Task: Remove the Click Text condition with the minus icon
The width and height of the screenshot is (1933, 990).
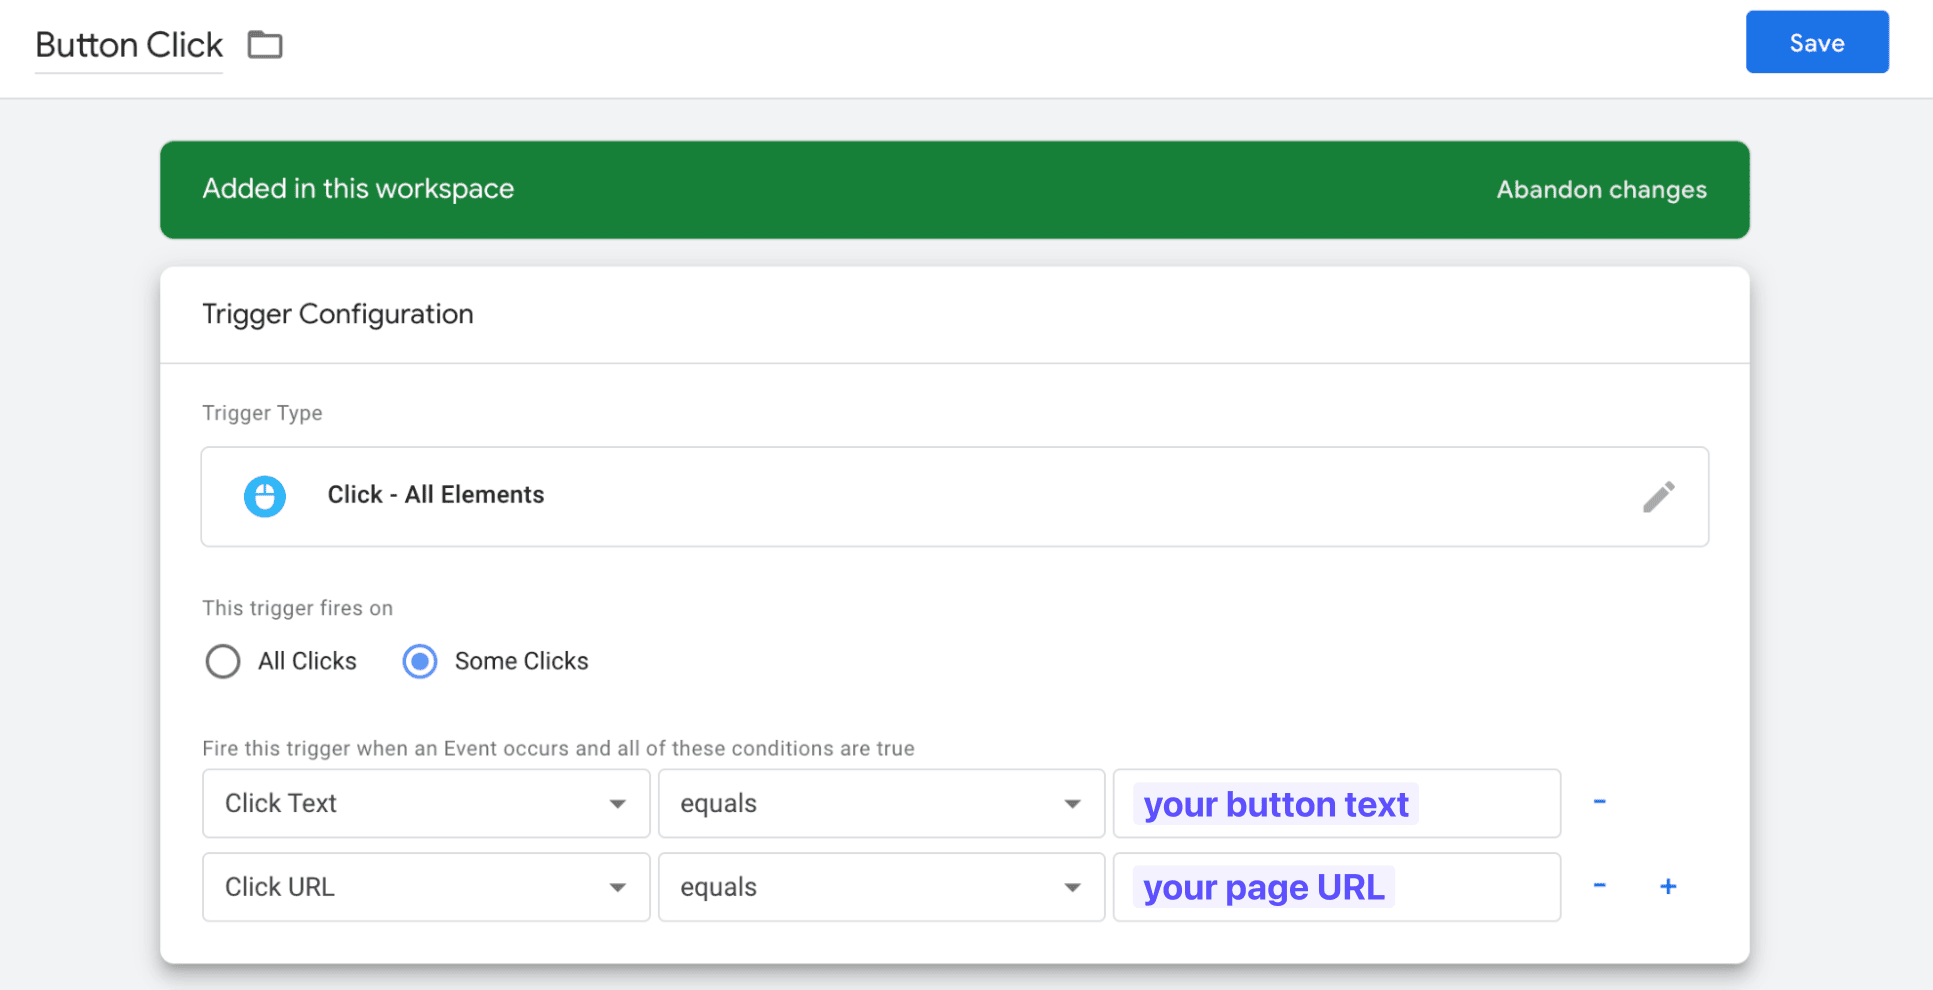Action: [x=1600, y=802]
